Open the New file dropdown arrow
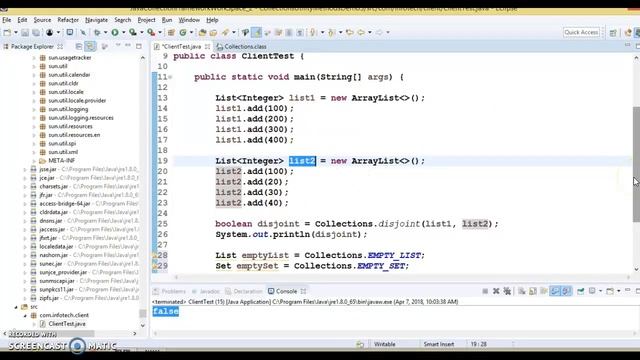The width and height of the screenshot is (640, 360). click(x=16, y=32)
